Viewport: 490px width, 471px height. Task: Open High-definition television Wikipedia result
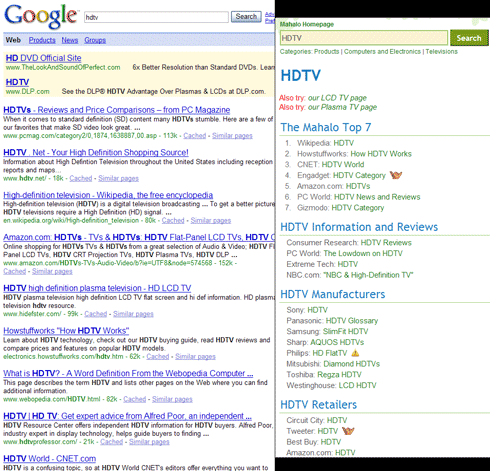pyautogui.click(x=108, y=195)
